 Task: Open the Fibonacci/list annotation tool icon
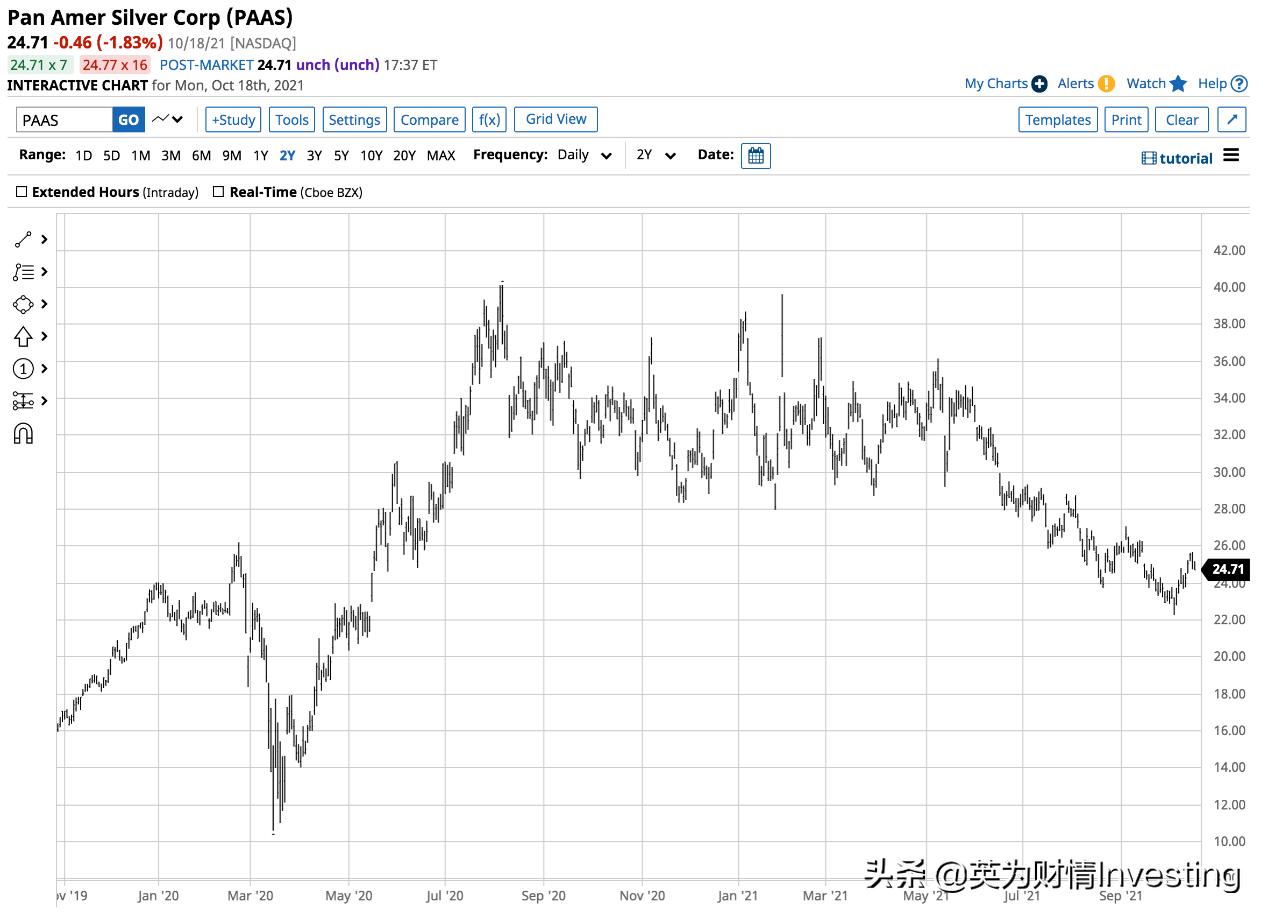[23, 272]
